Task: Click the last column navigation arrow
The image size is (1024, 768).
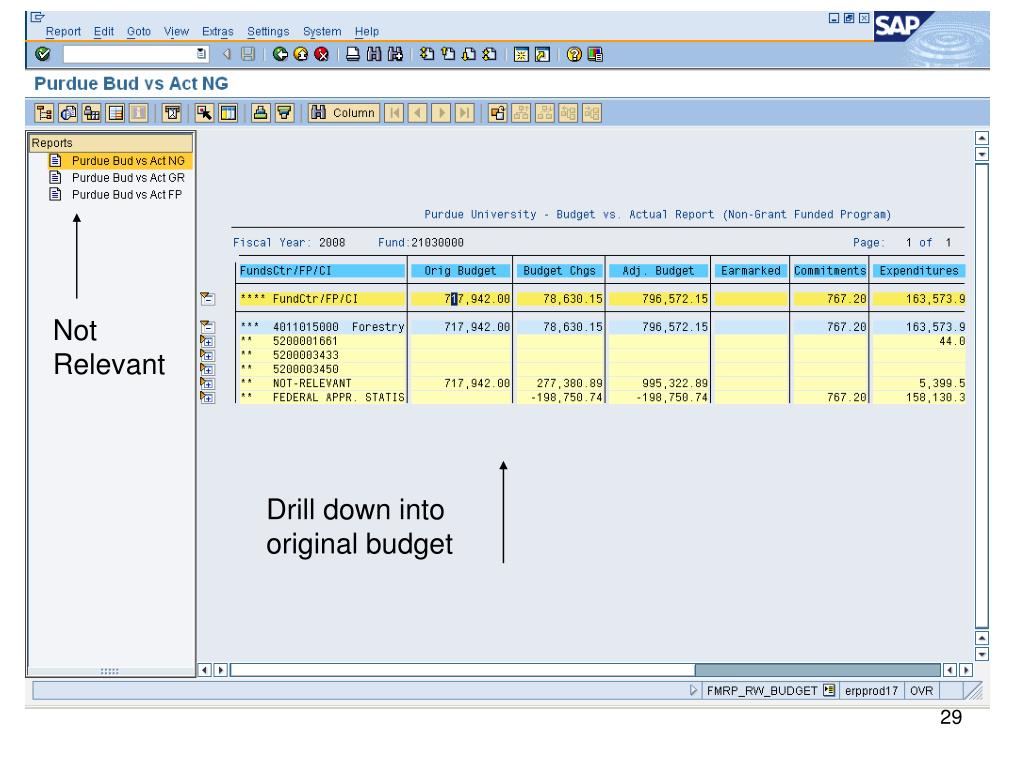Action: (x=464, y=113)
